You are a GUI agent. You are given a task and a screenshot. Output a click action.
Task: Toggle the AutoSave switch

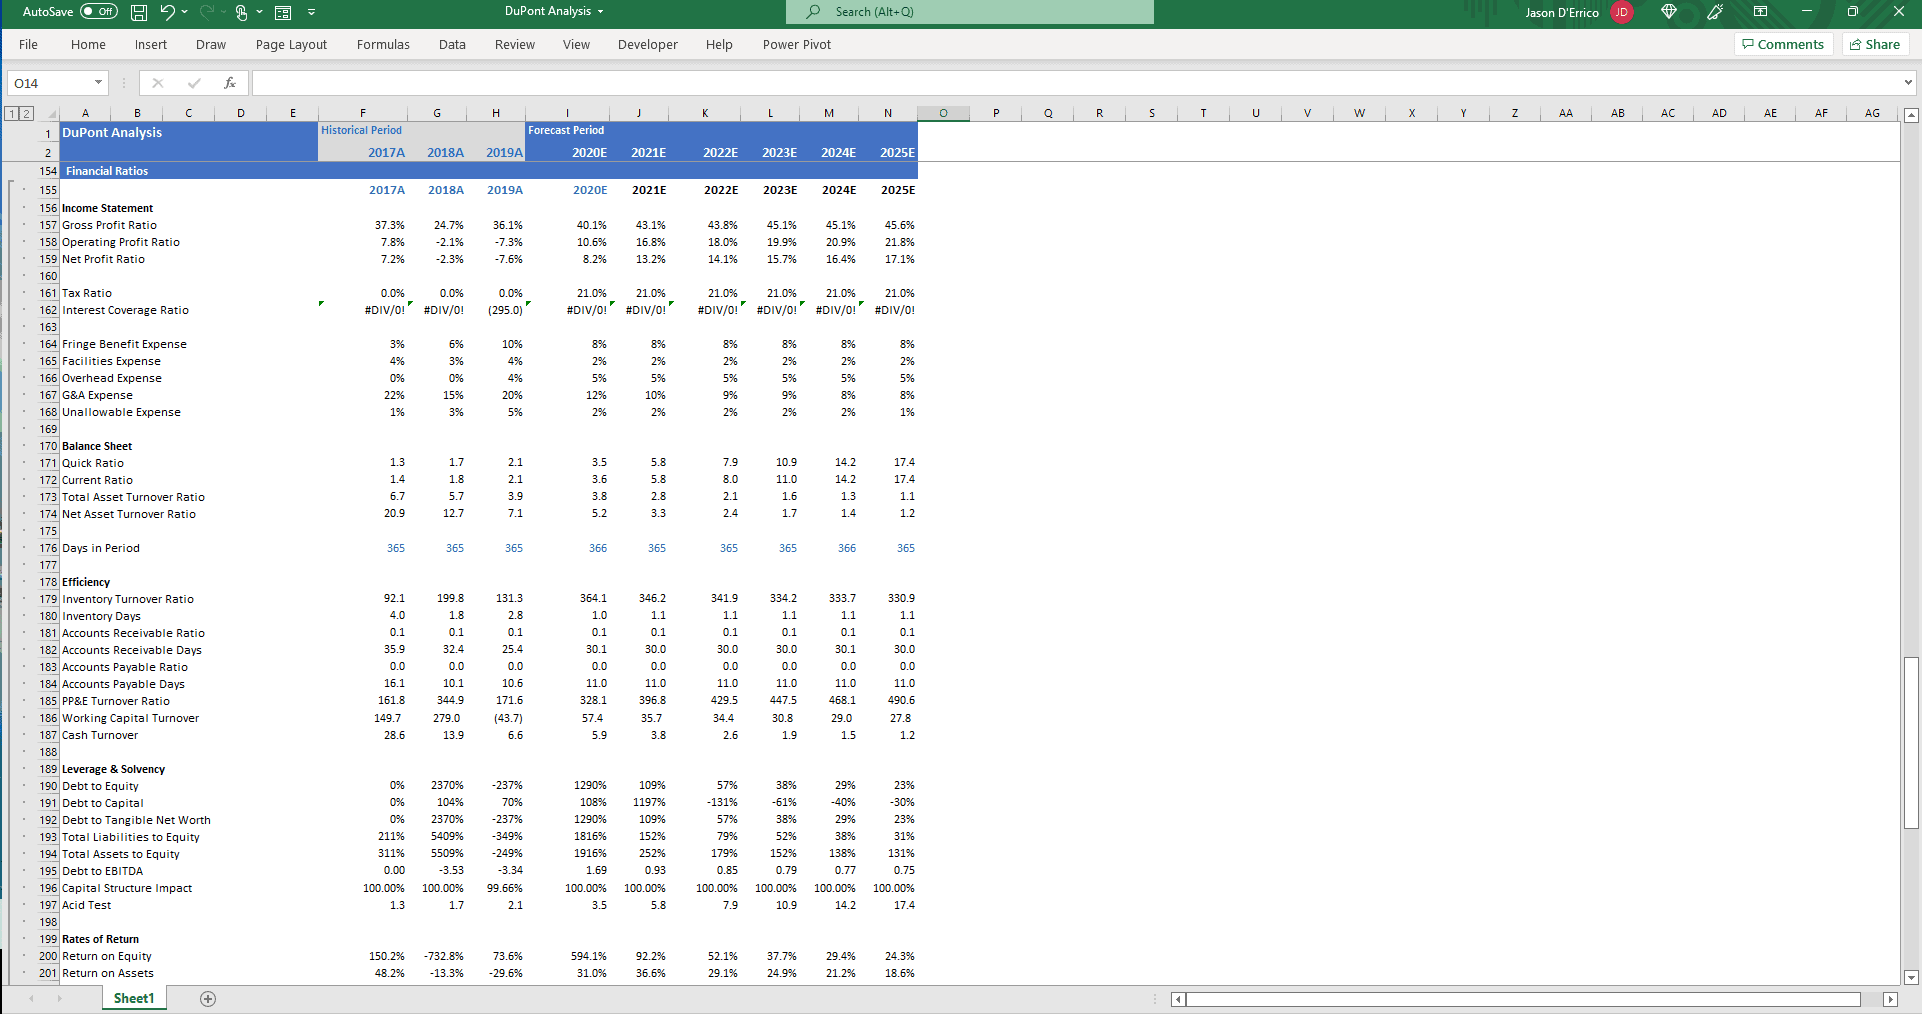coord(98,12)
